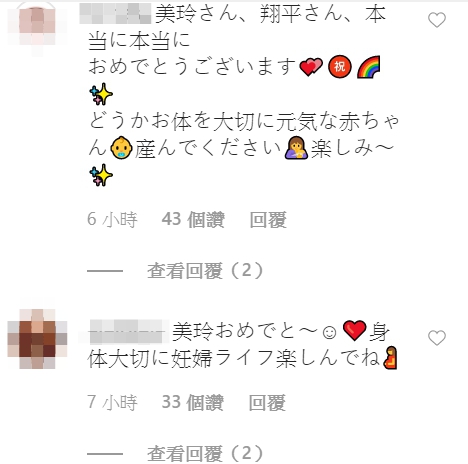Screen dimensions: 468x464
Task: Click the 7 小時 timestamp
Action: coord(112,403)
